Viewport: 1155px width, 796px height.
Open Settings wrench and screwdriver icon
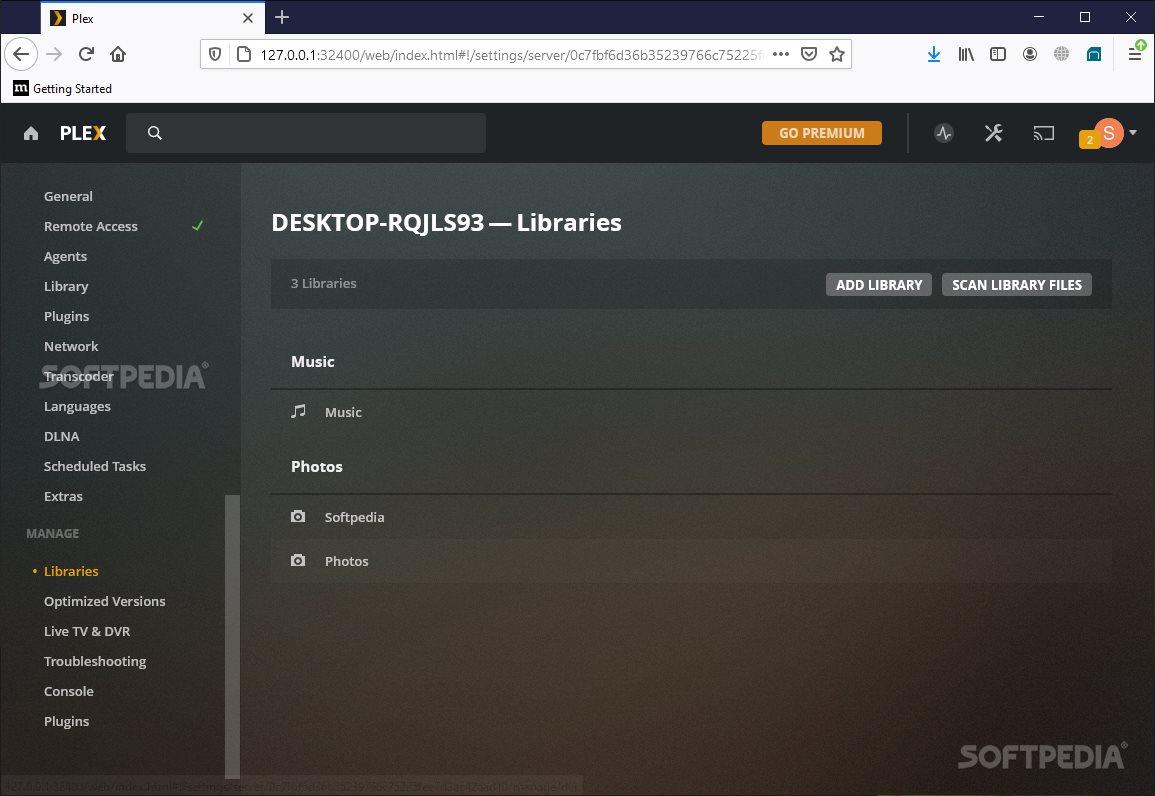click(x=994, y=133)
